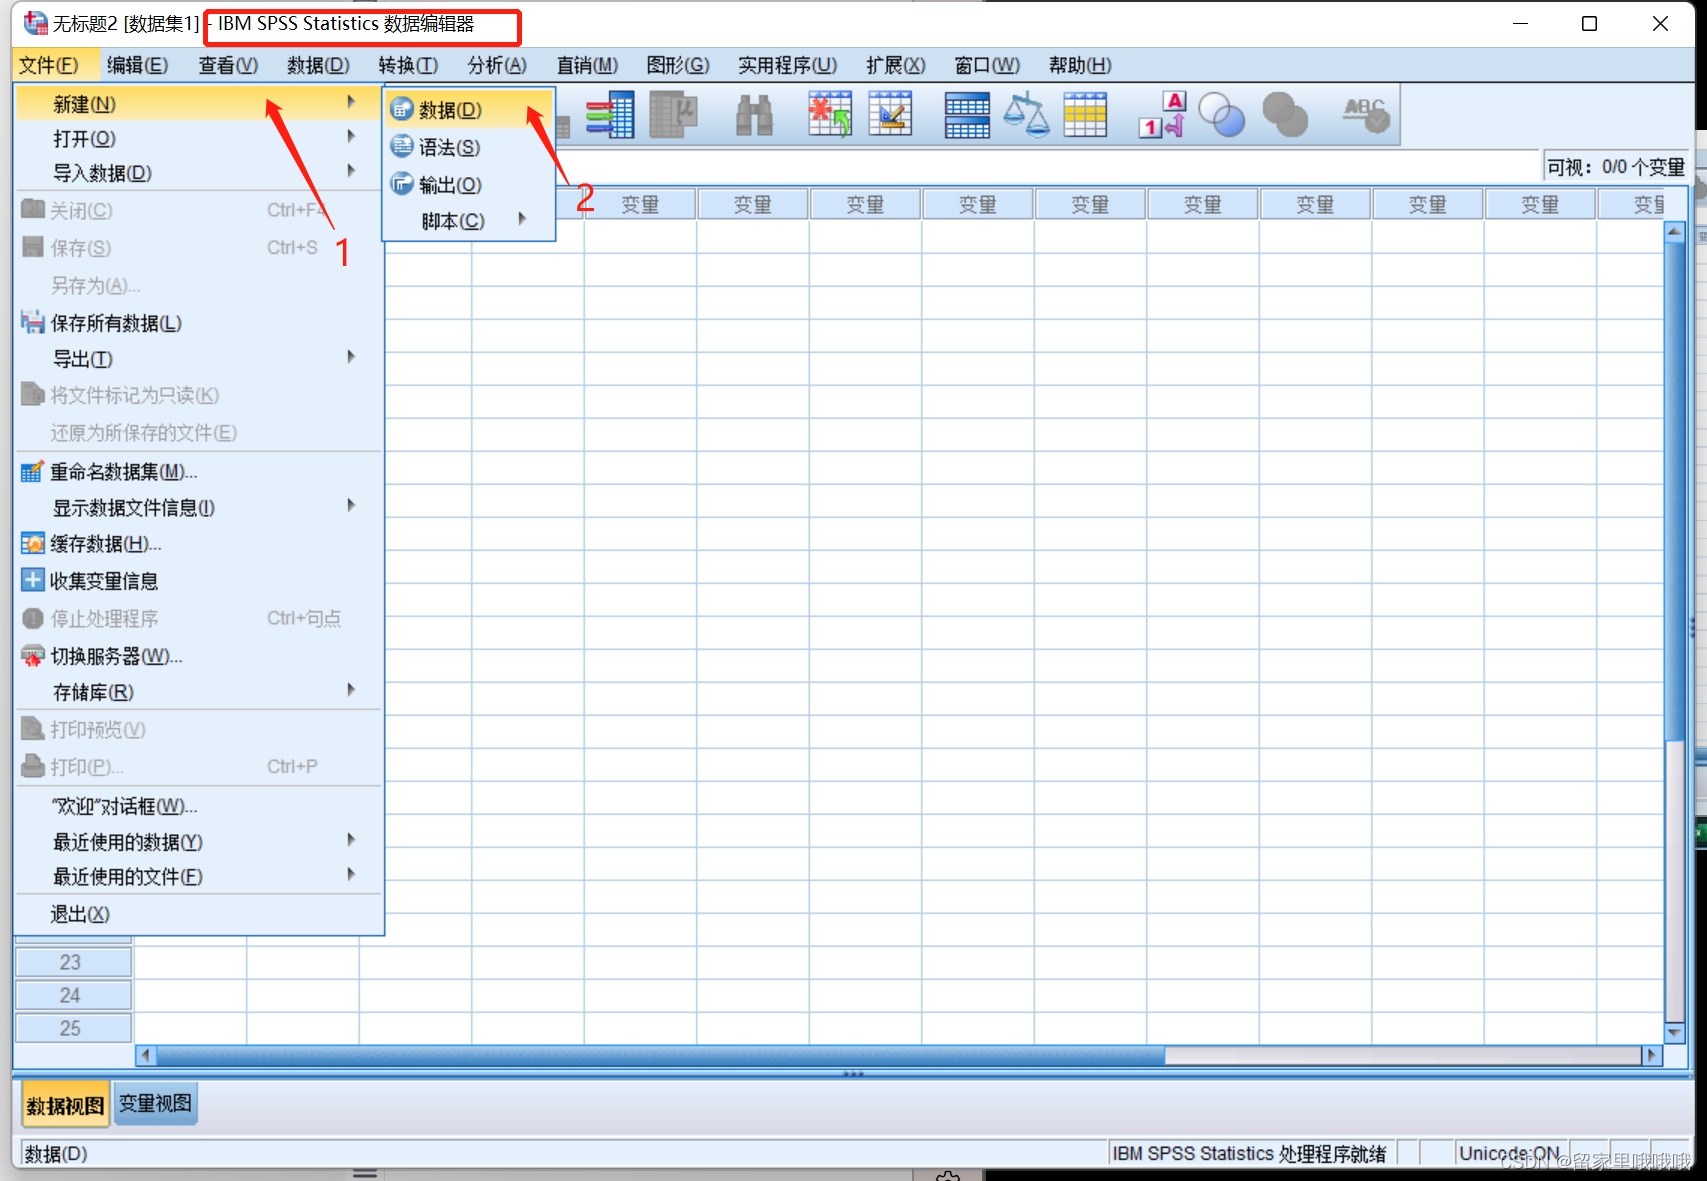Open the 查看(V) menu
The height and width of the screenshot is (1181, 1707).
[228, 65]
